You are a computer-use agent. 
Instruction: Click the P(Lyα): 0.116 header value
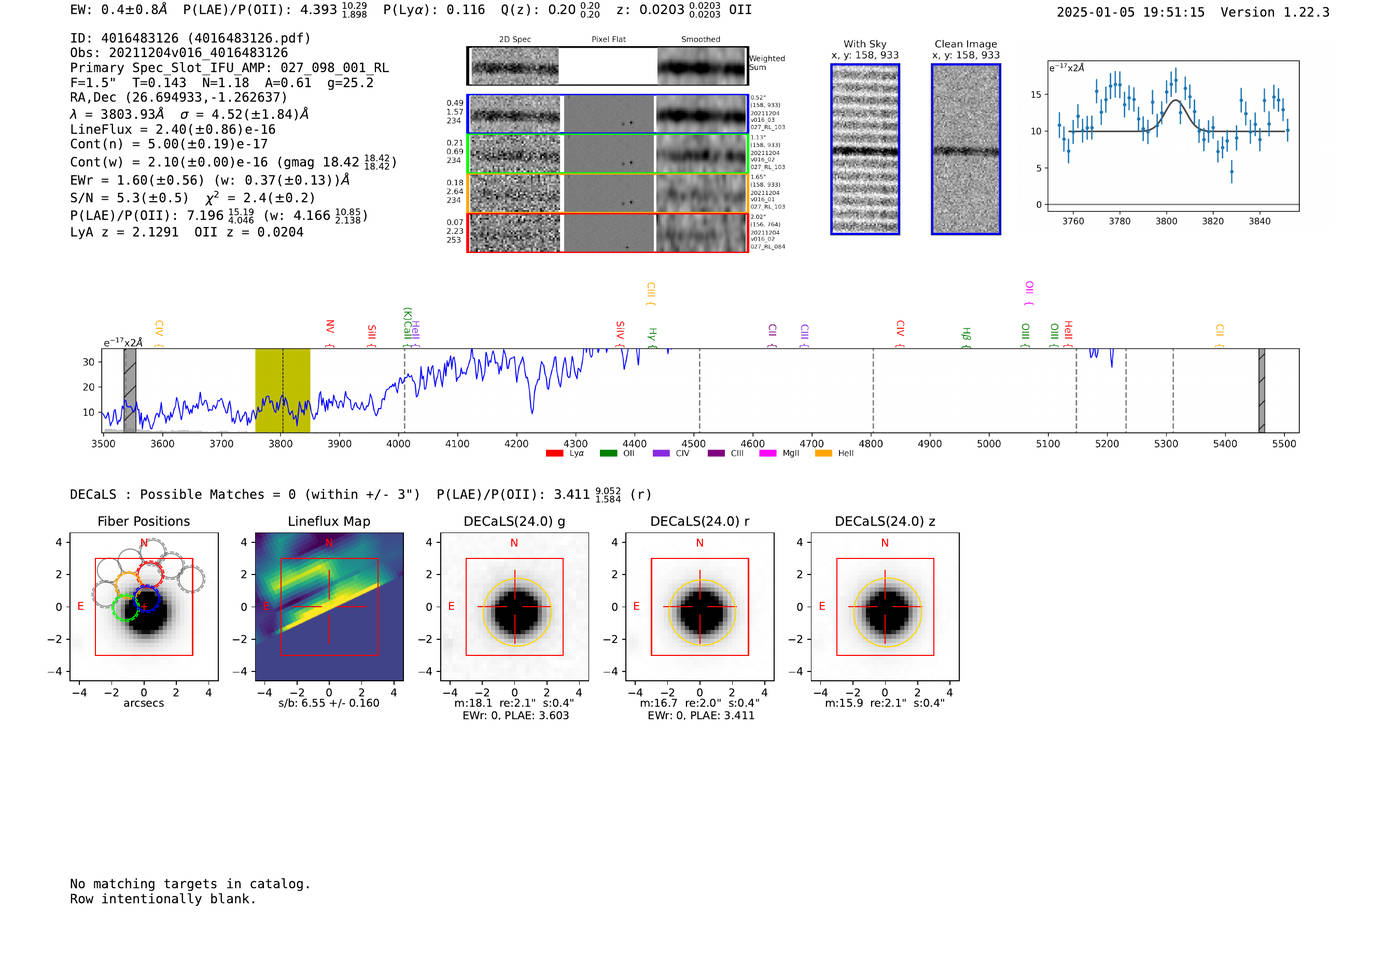click(x=434, y=10)
